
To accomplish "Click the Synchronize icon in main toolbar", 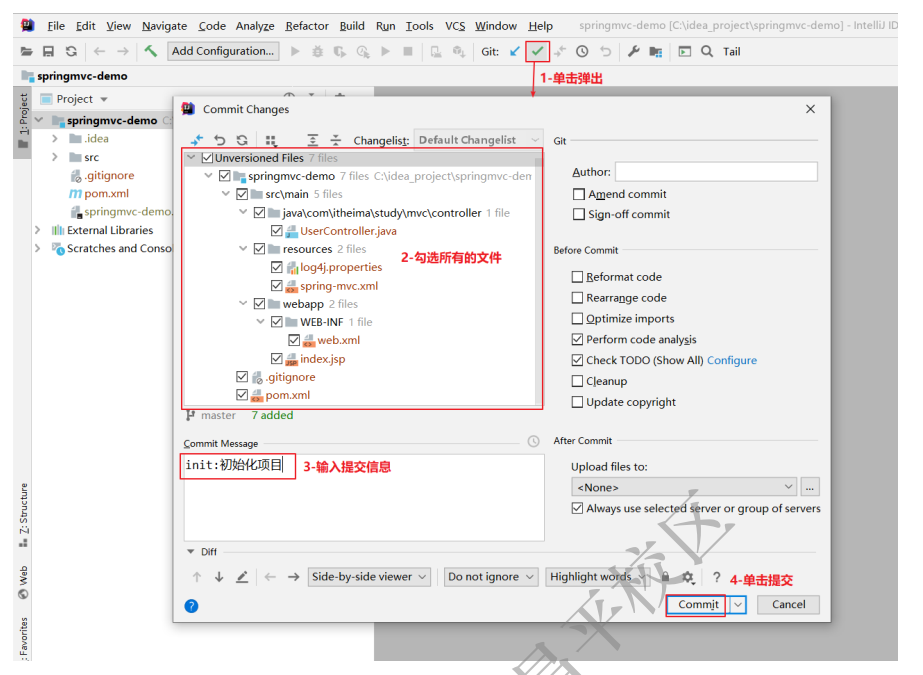I will coord(71,52).
